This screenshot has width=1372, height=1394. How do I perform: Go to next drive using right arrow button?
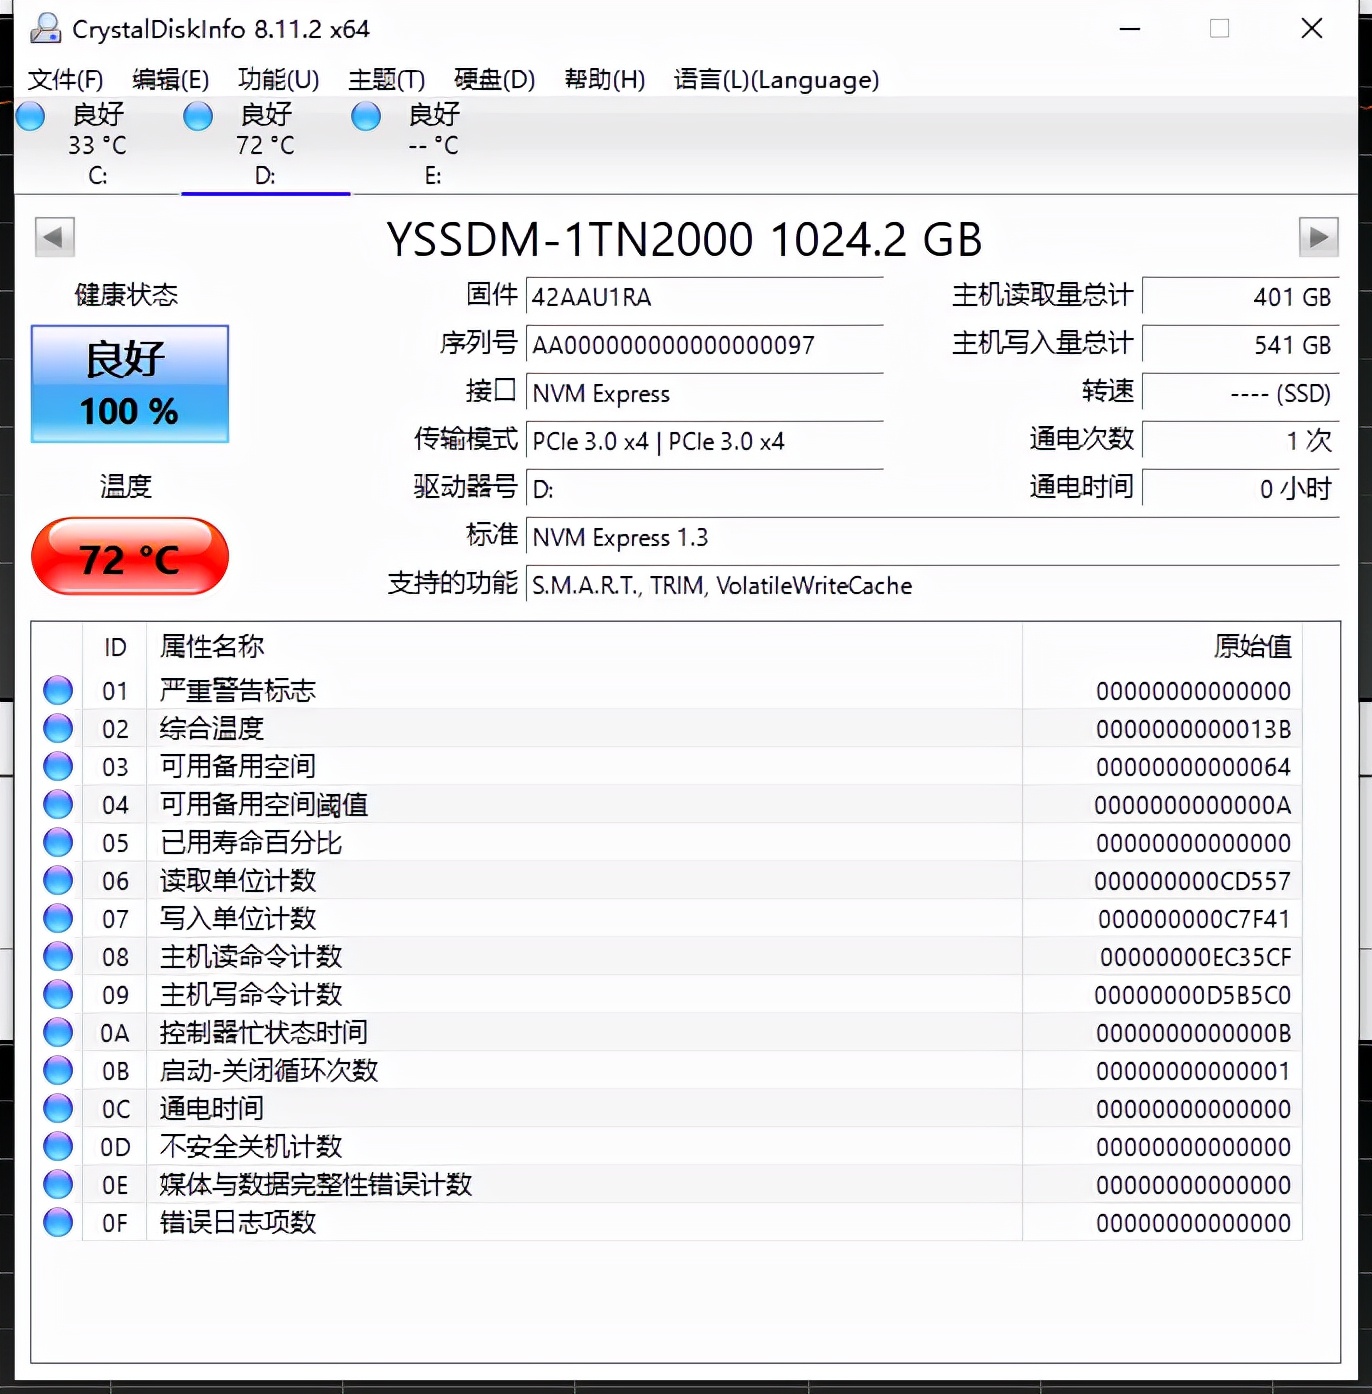pos(1317,237)
